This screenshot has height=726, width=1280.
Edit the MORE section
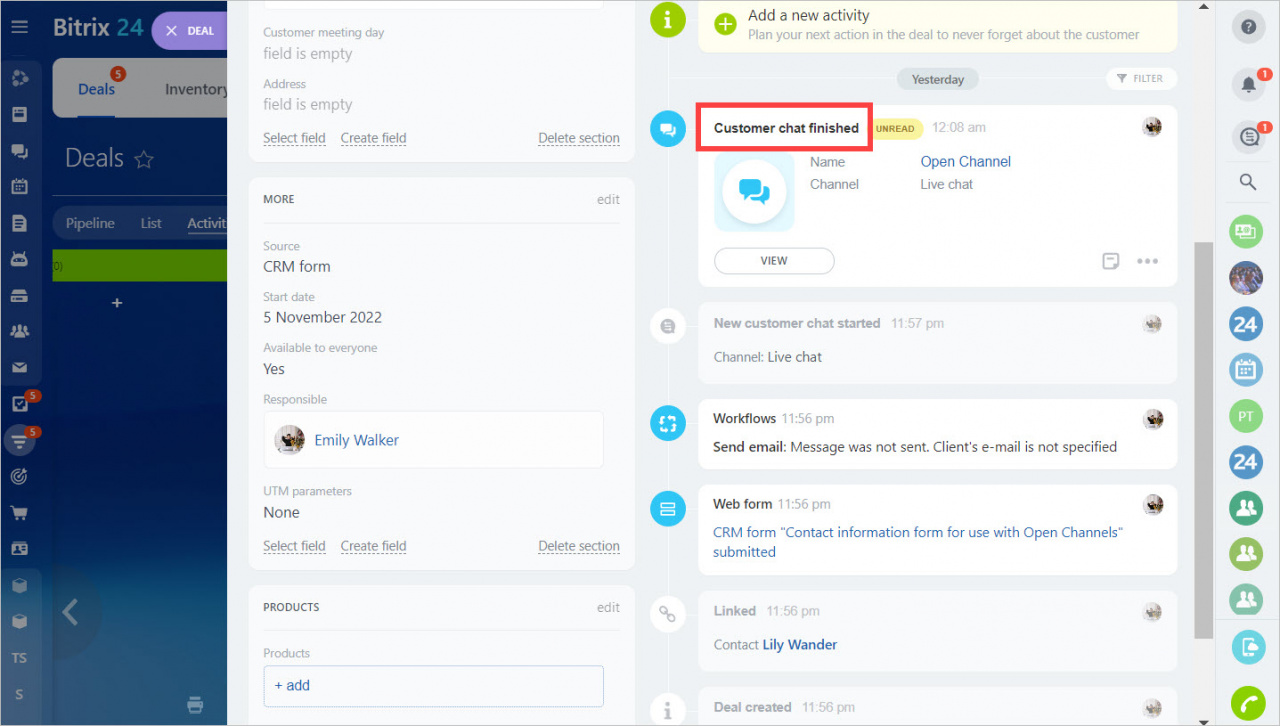[x=608, y=199]
